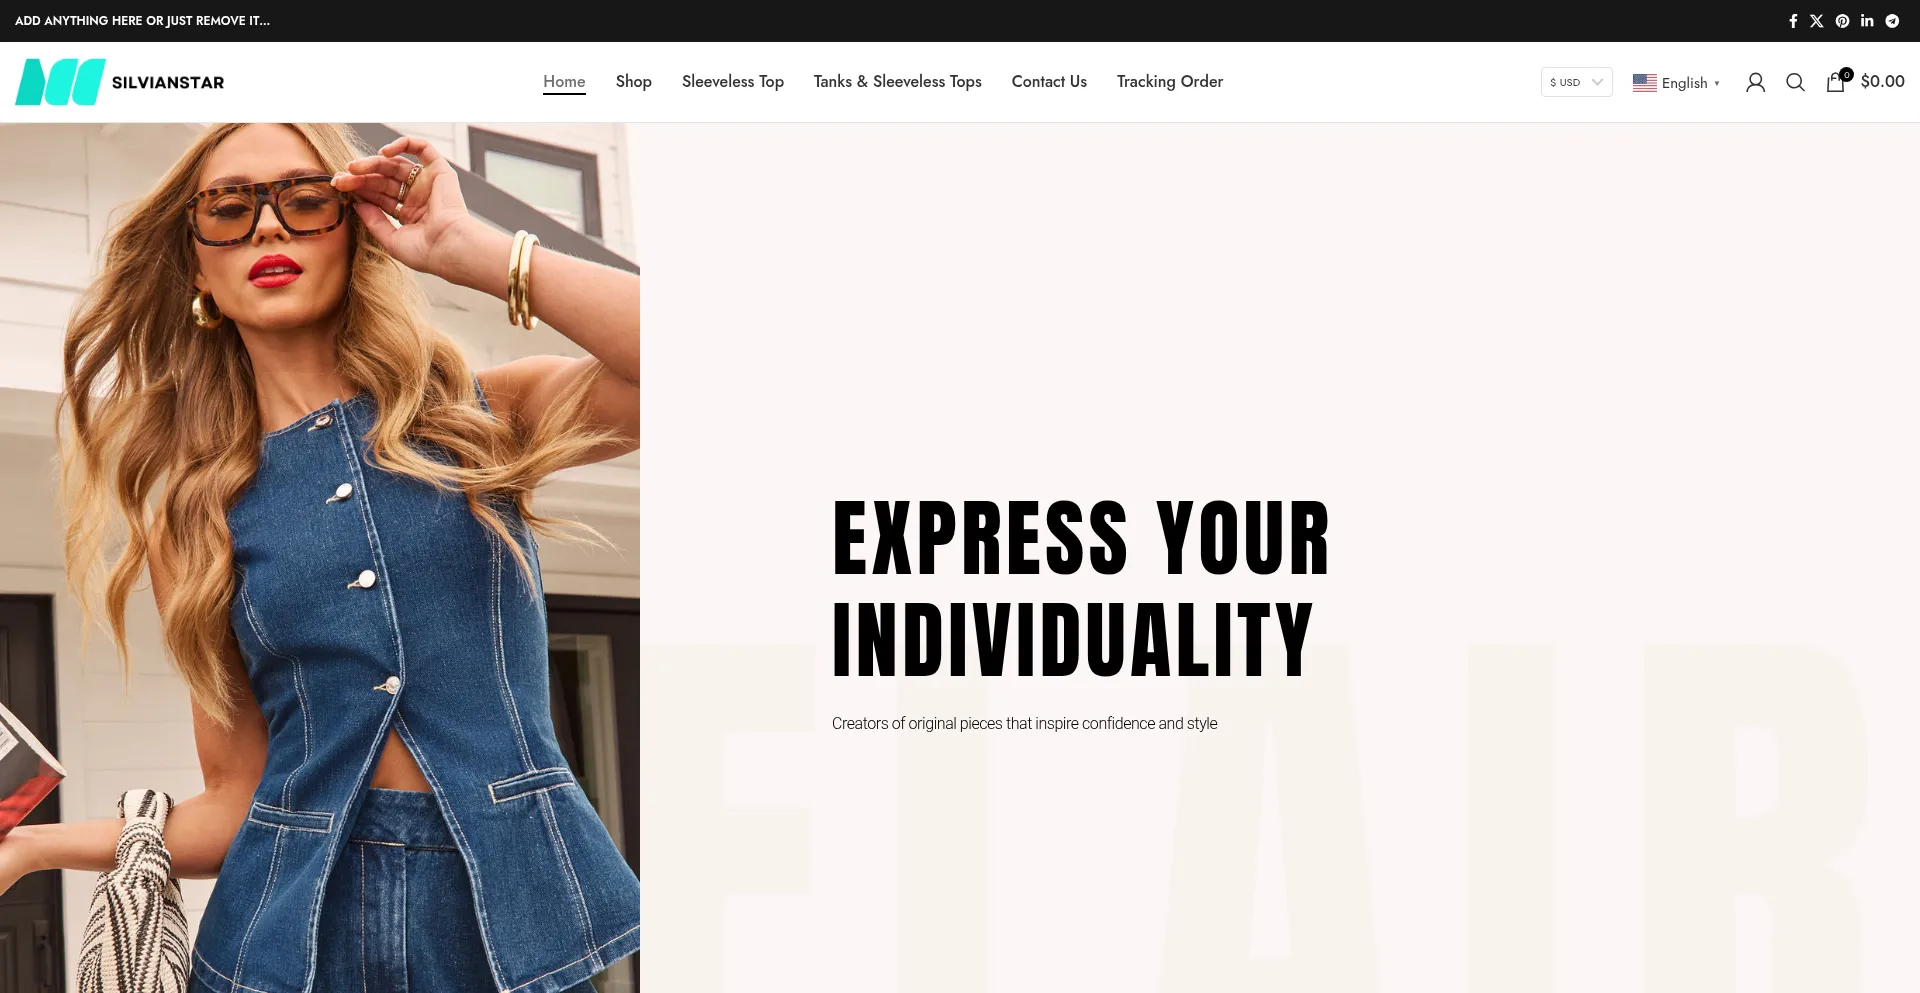1920x993 pixels.
Task: Open the Shop menu item
Action: point(634,82)
